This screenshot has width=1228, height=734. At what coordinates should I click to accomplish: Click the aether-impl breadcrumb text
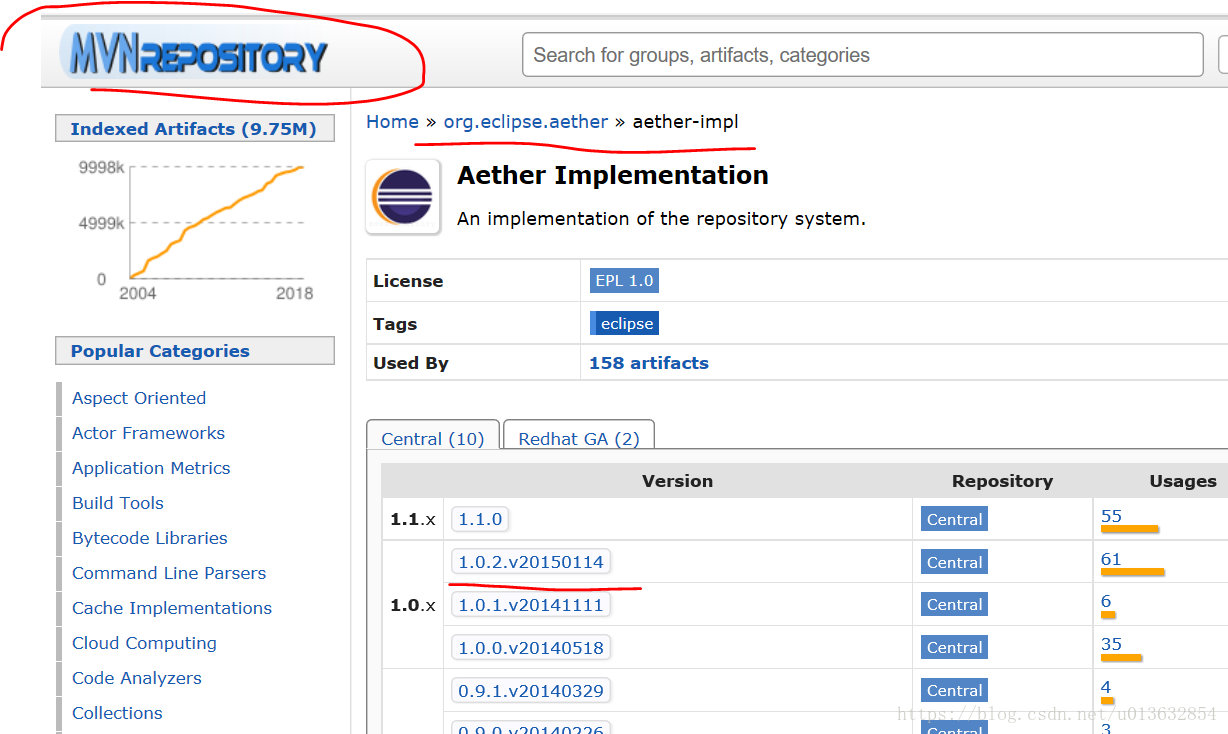click(x=686, y=122)
